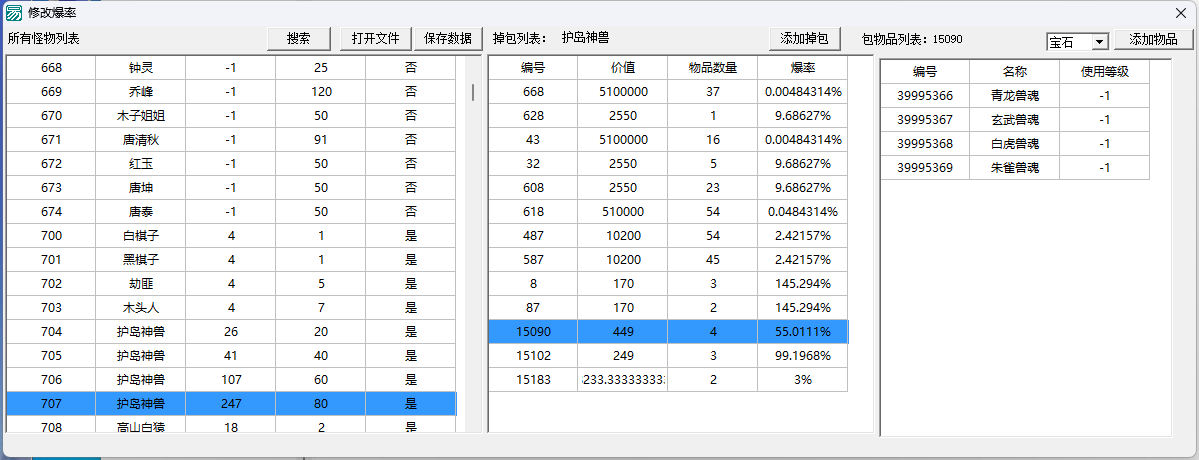Click the 价值 column header
This screenshot has height=460, width=1199.
click(622, 68)
